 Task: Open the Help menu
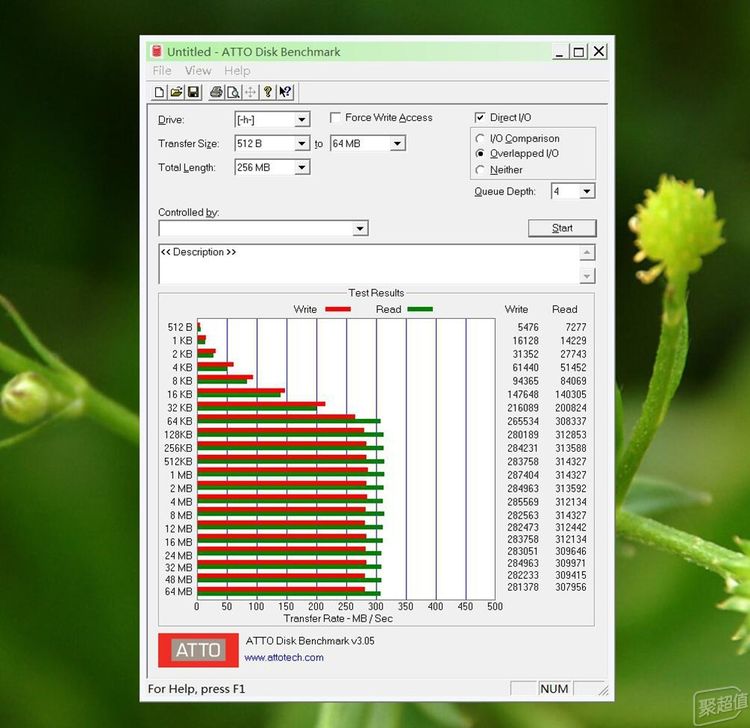click(237, 71)
